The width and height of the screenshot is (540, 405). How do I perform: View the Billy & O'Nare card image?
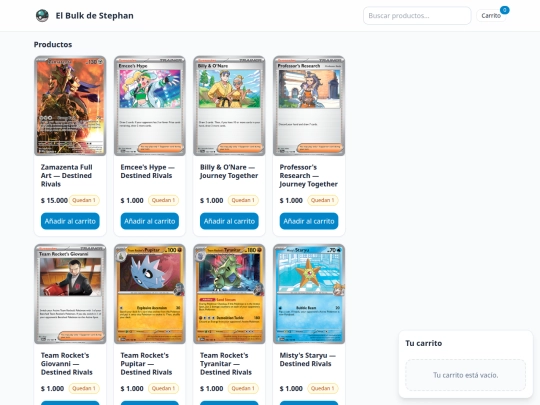[229, 106]
